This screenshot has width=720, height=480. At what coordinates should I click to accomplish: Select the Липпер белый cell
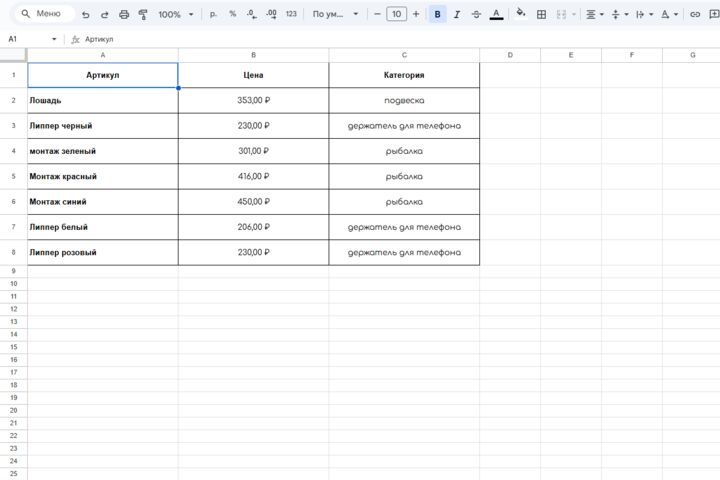point(103,227)
